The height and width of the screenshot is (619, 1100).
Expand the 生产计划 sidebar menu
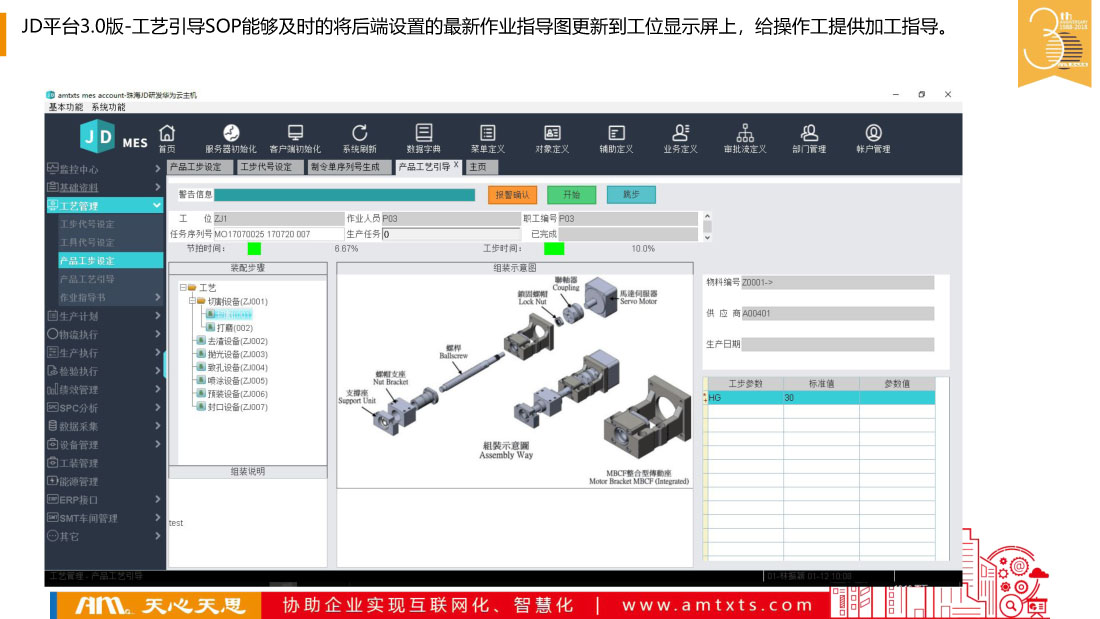157,316
